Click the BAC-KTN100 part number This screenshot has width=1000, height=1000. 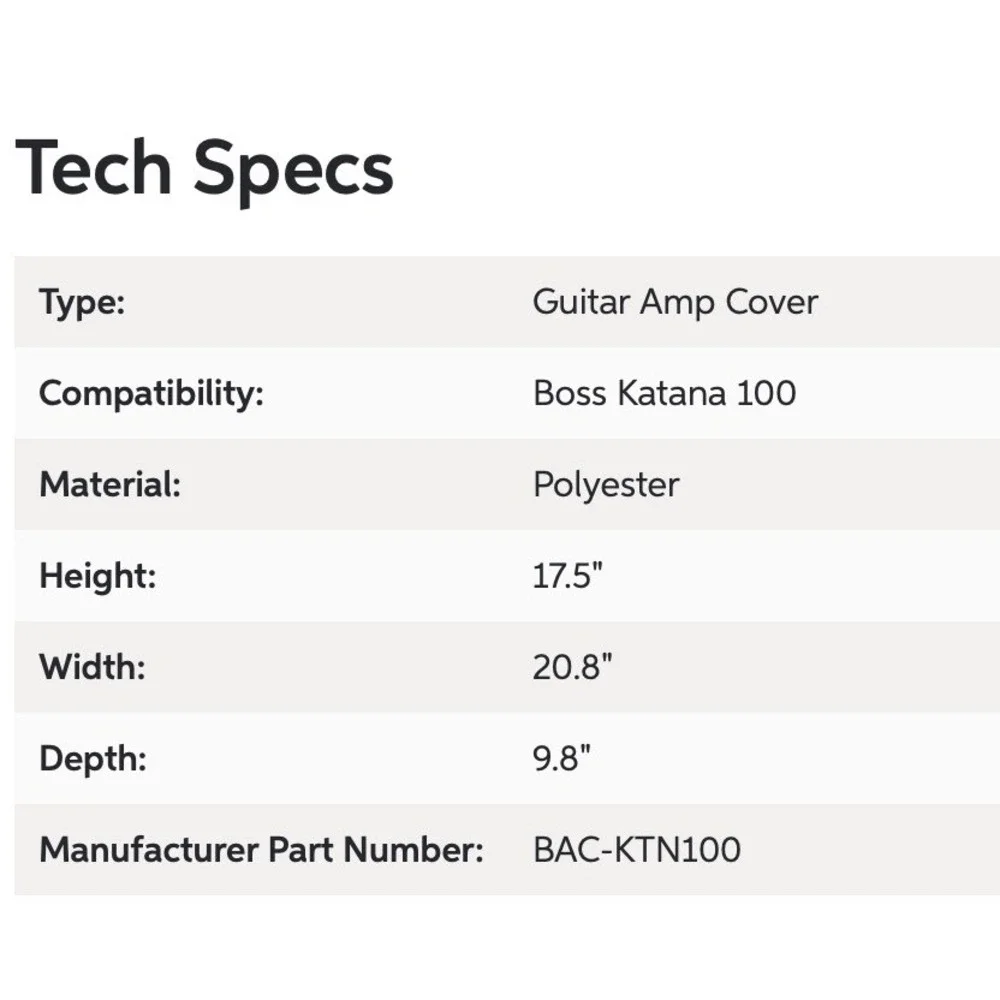pos(636,850)
